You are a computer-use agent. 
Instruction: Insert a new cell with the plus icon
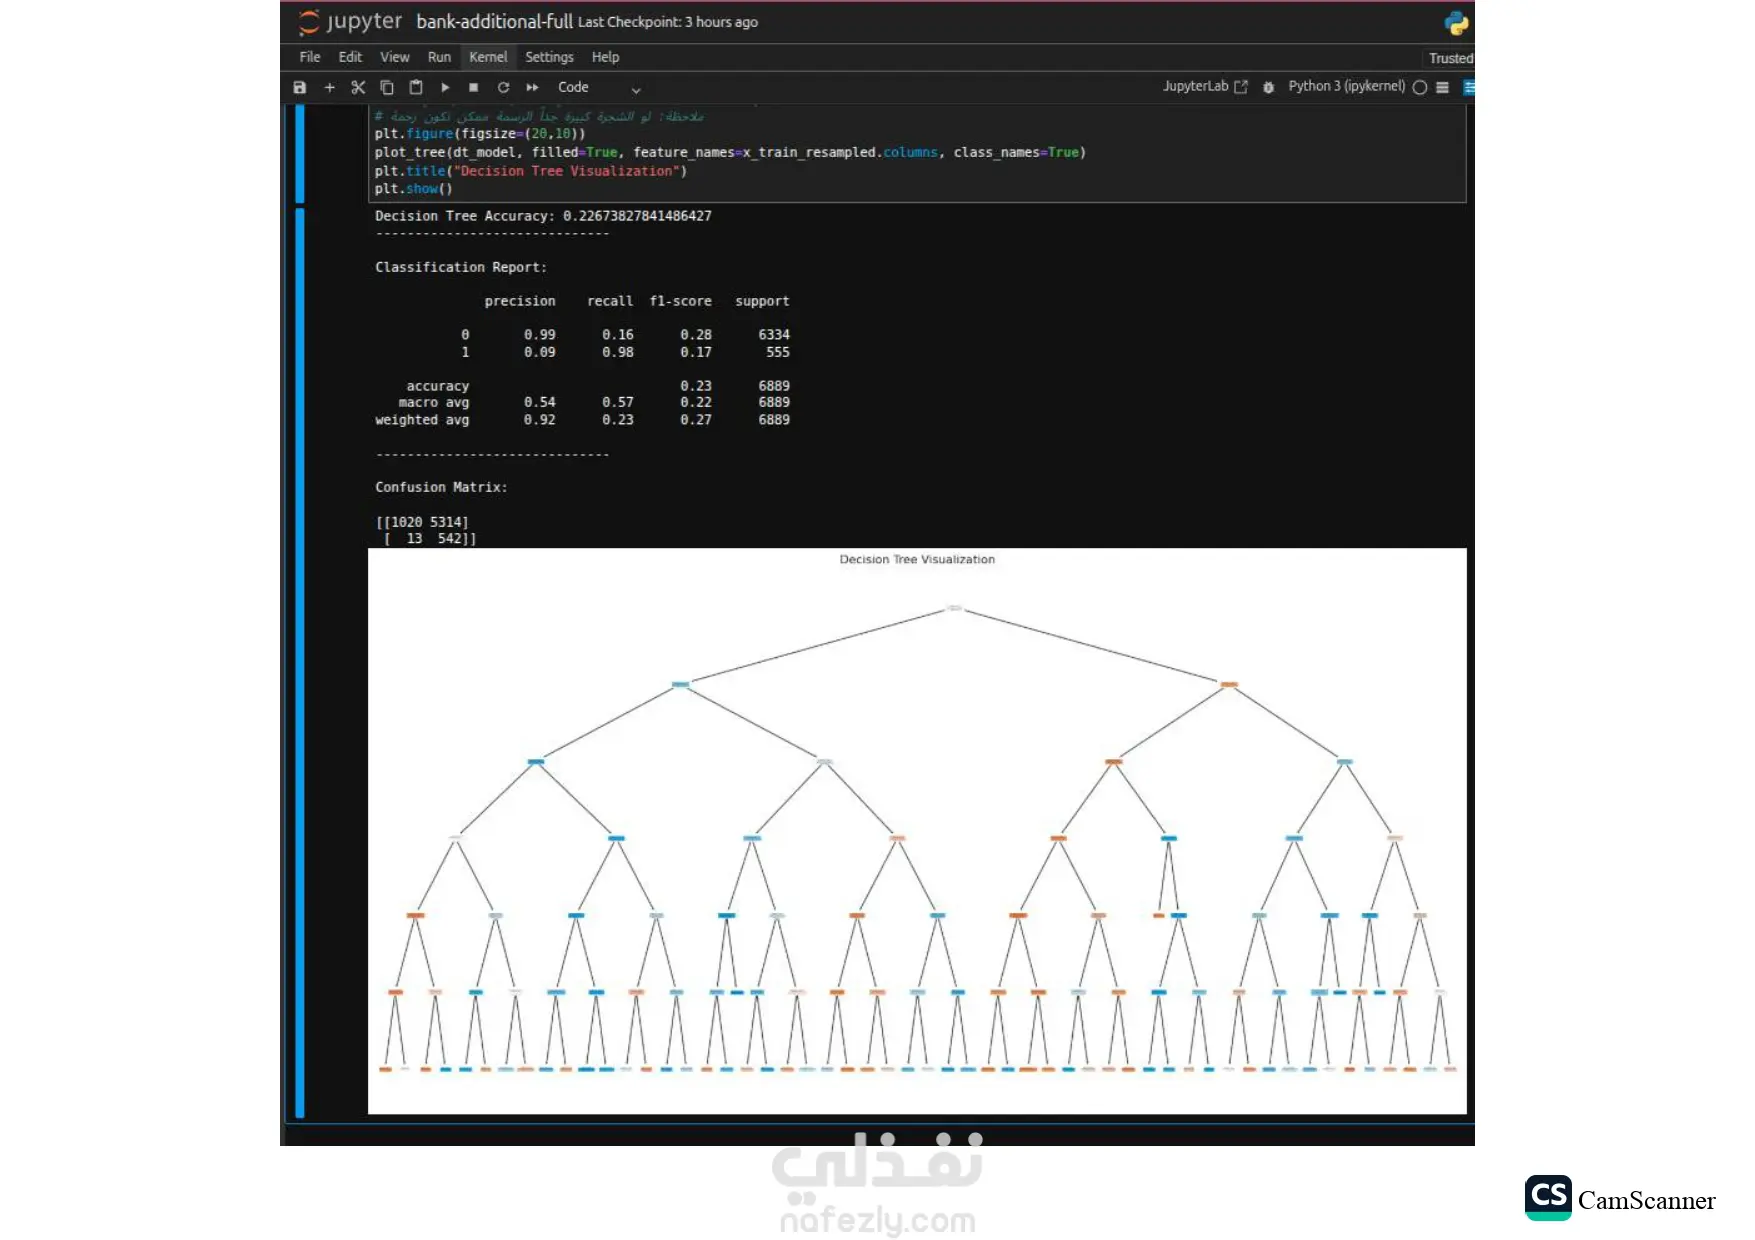329,88
